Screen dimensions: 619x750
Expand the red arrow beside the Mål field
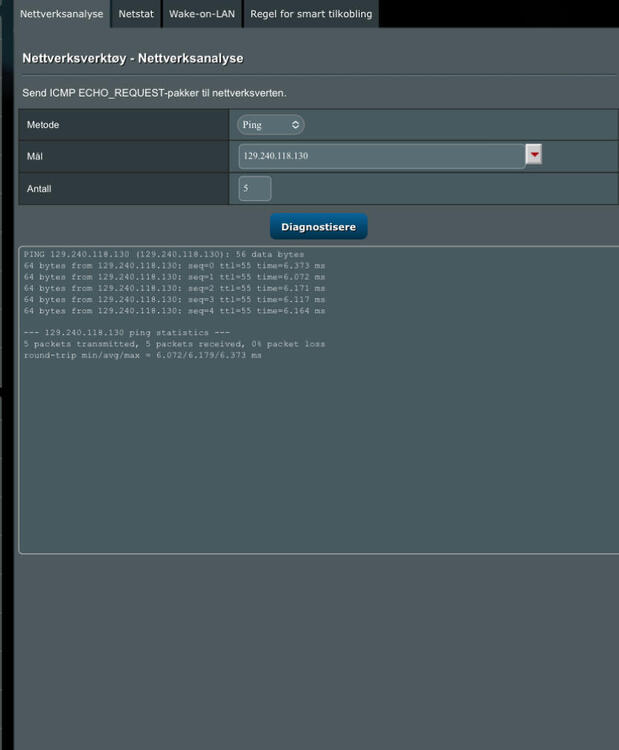click(x=534, y=155)
